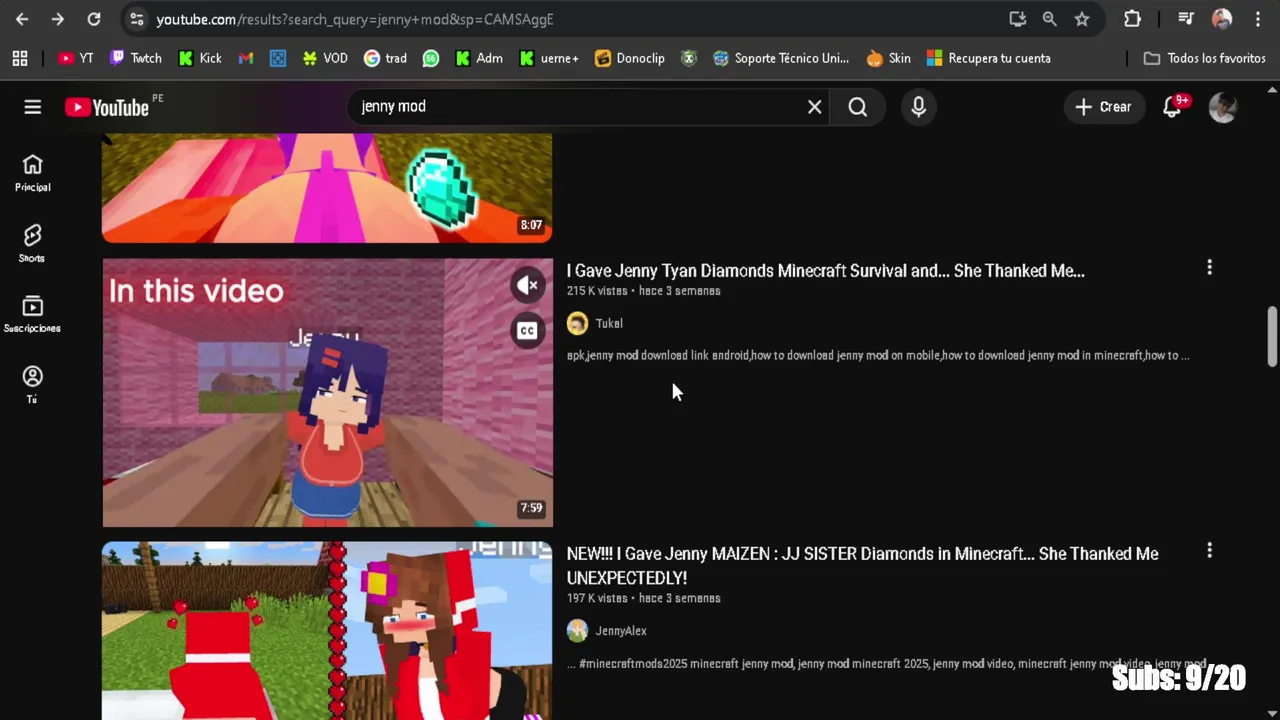
Task: Unmute the inline video preview
Action: point(528,286)
